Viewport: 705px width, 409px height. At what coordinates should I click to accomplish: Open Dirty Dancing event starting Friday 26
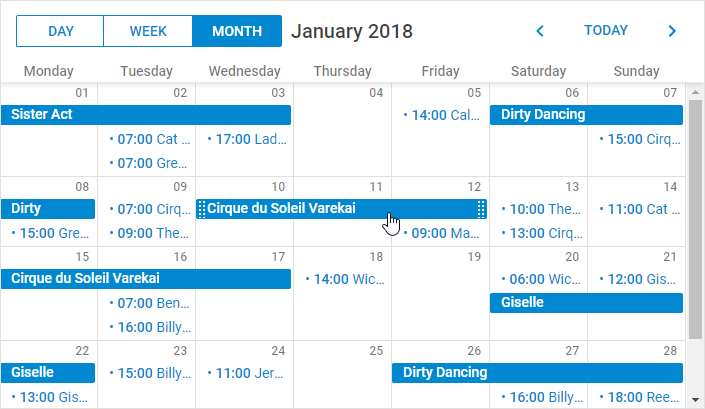(x=537, y=373)
